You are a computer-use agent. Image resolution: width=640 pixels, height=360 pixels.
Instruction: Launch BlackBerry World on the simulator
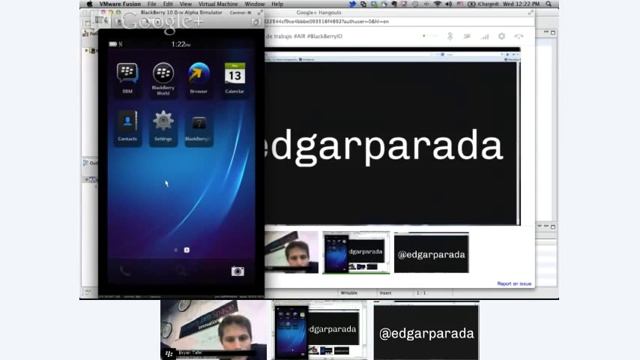pyautogui.click(x=163, y=79)
